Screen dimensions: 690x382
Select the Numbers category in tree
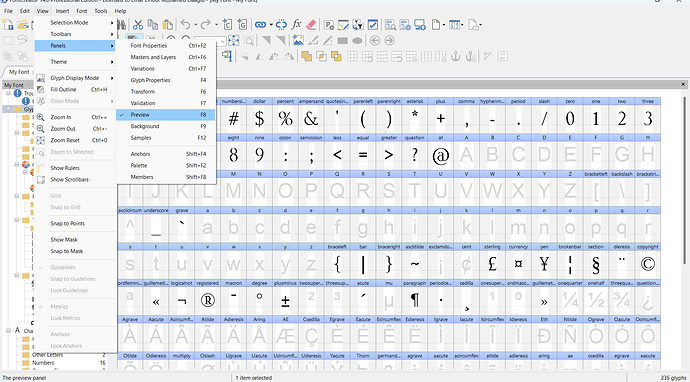click(43, 363)
